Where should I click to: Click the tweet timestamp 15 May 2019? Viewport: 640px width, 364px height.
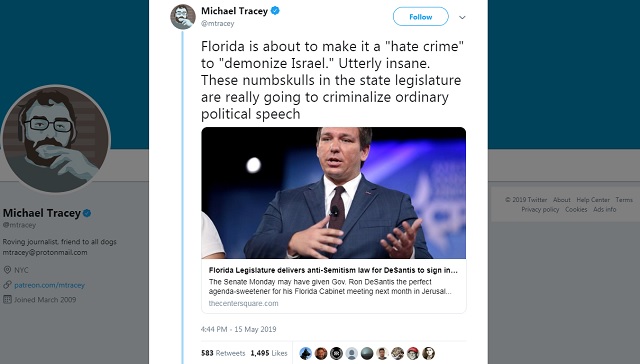tap(238, 329)
